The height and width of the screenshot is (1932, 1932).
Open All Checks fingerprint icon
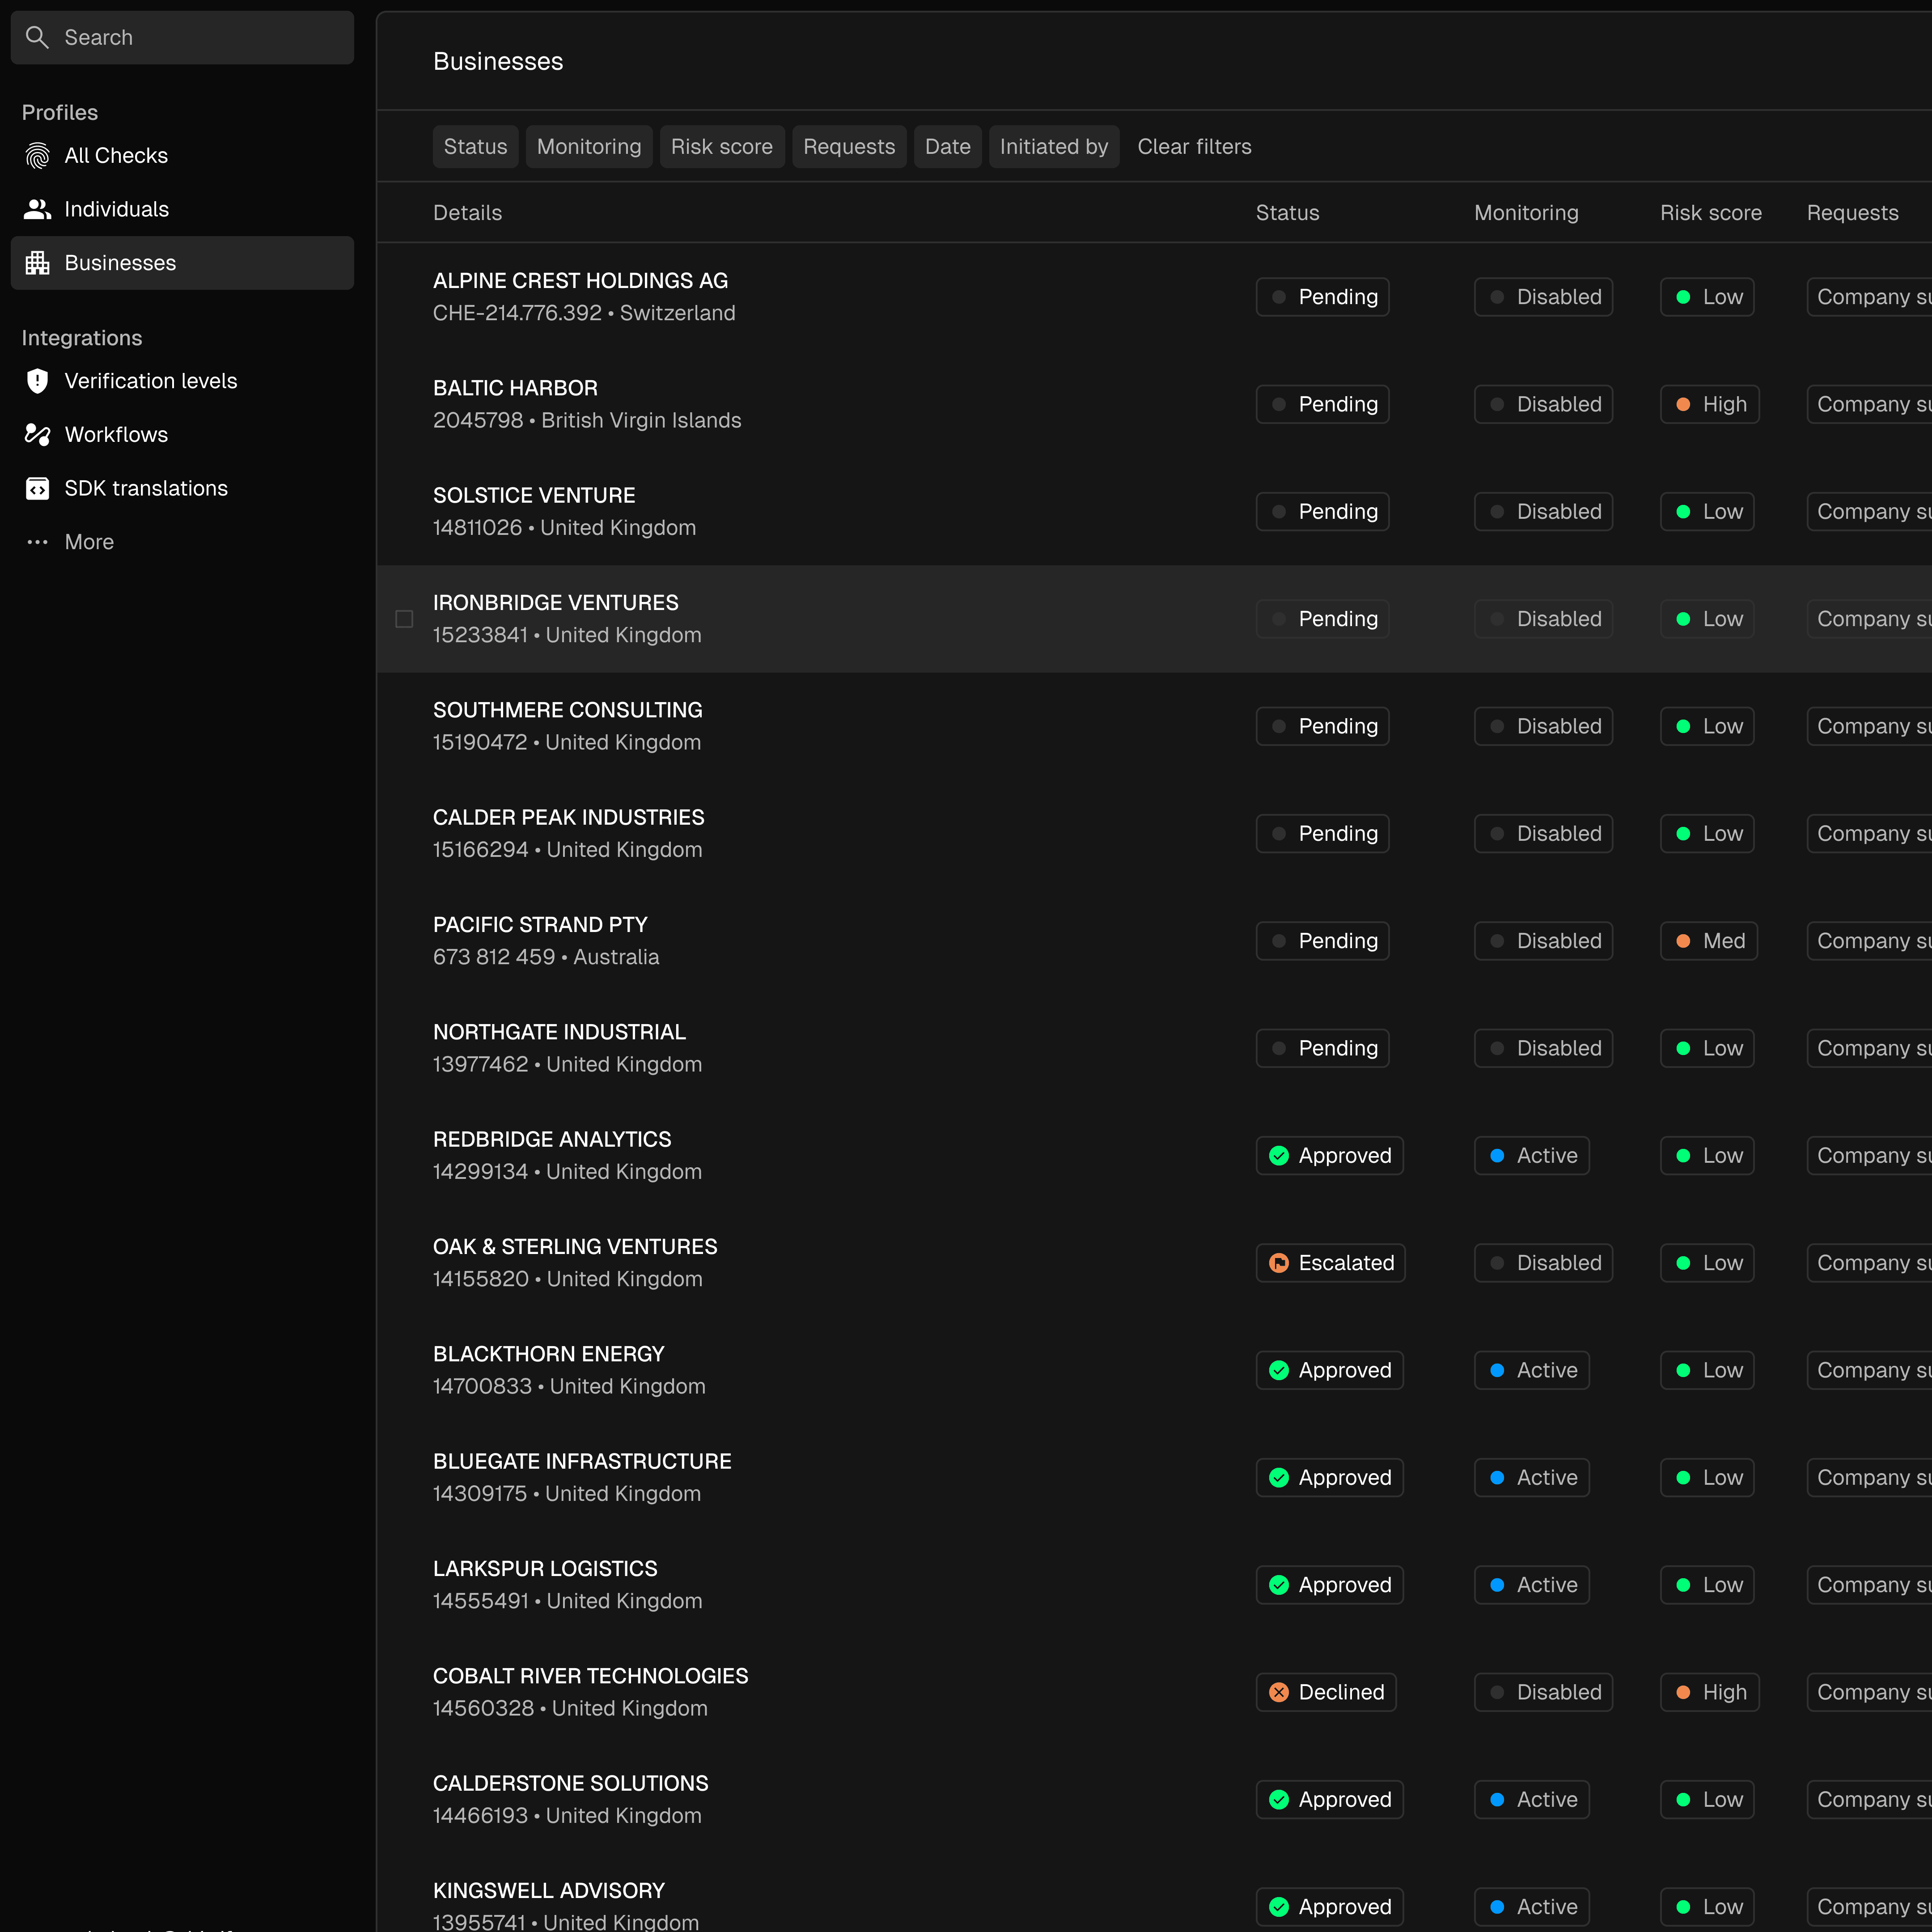(x=37, y=156)
